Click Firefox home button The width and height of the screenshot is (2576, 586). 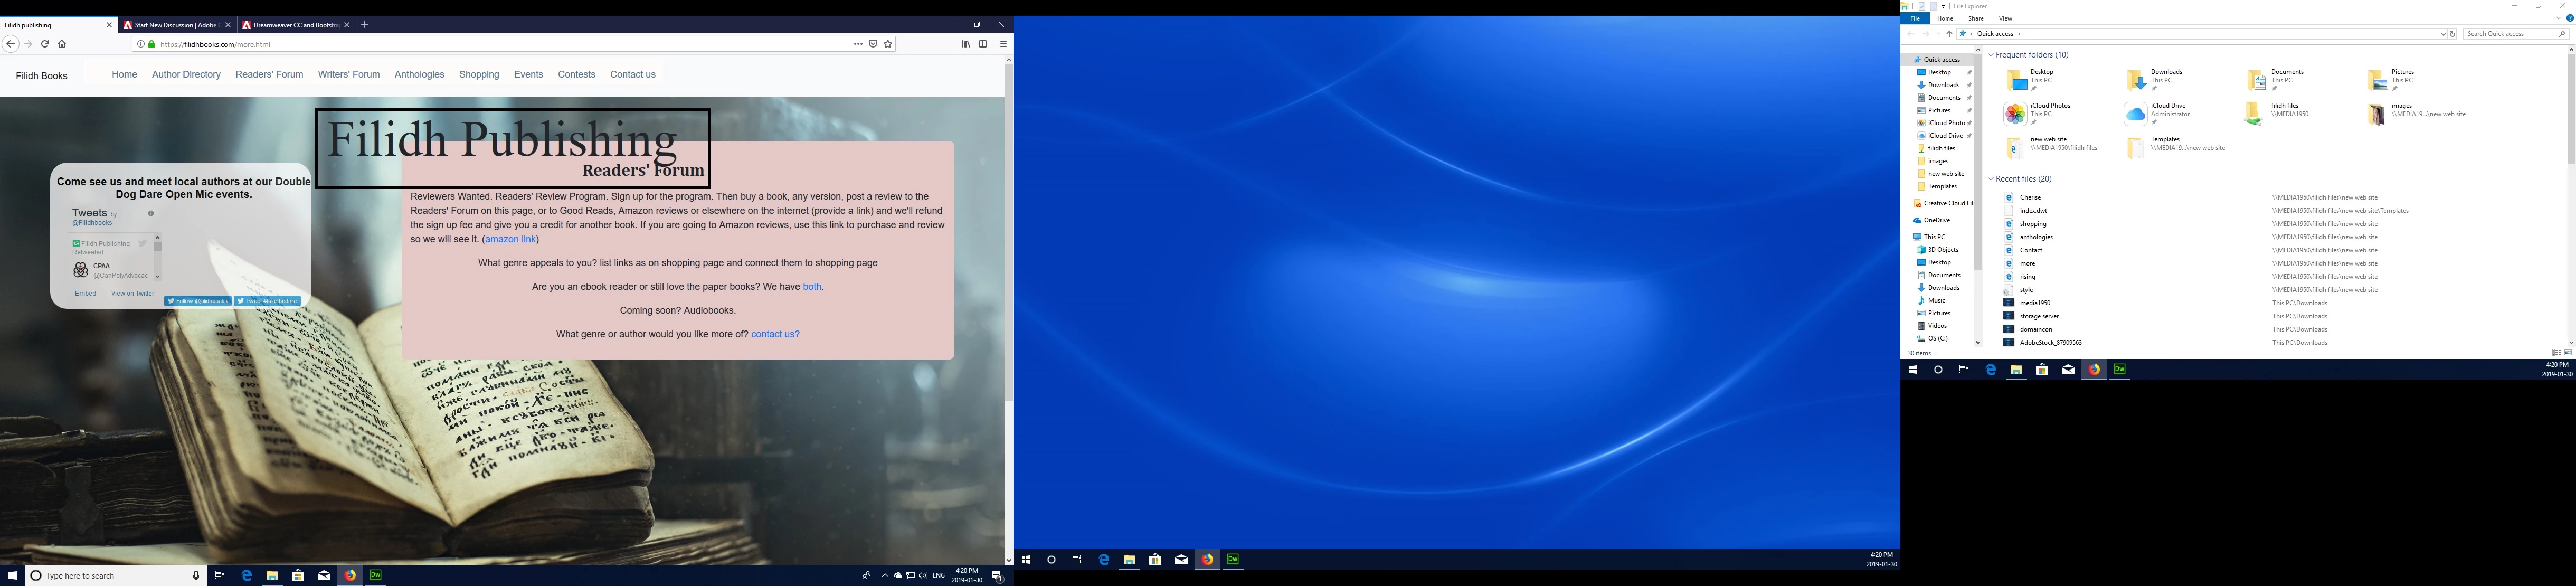(x=62, y=44)
